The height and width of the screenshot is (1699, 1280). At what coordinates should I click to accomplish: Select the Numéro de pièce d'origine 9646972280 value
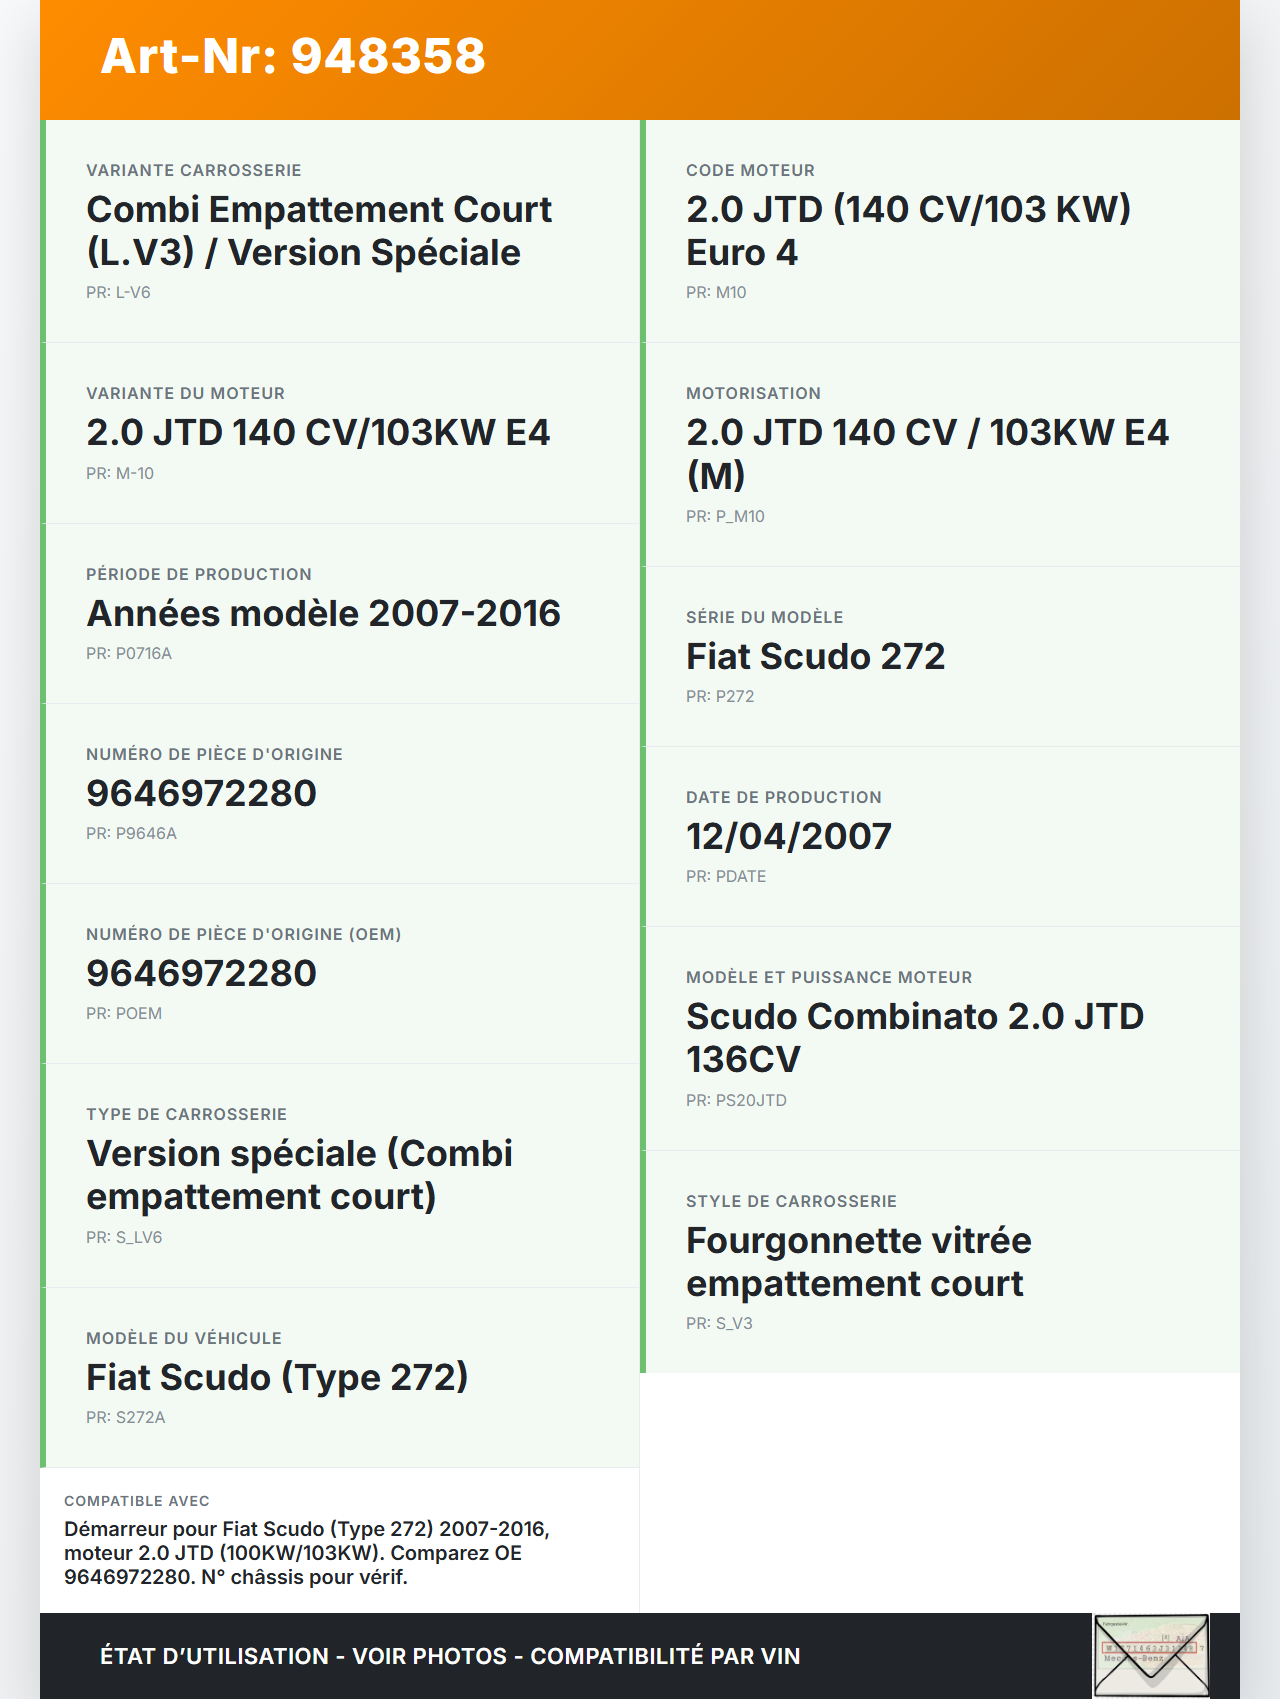[201, 794]
